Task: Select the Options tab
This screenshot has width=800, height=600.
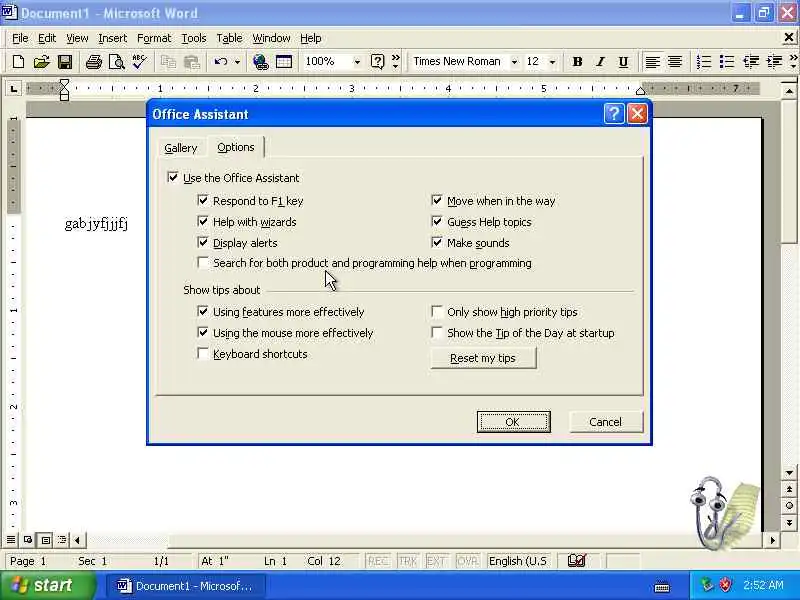Action: pyautogui.click(x=236, y=147)
